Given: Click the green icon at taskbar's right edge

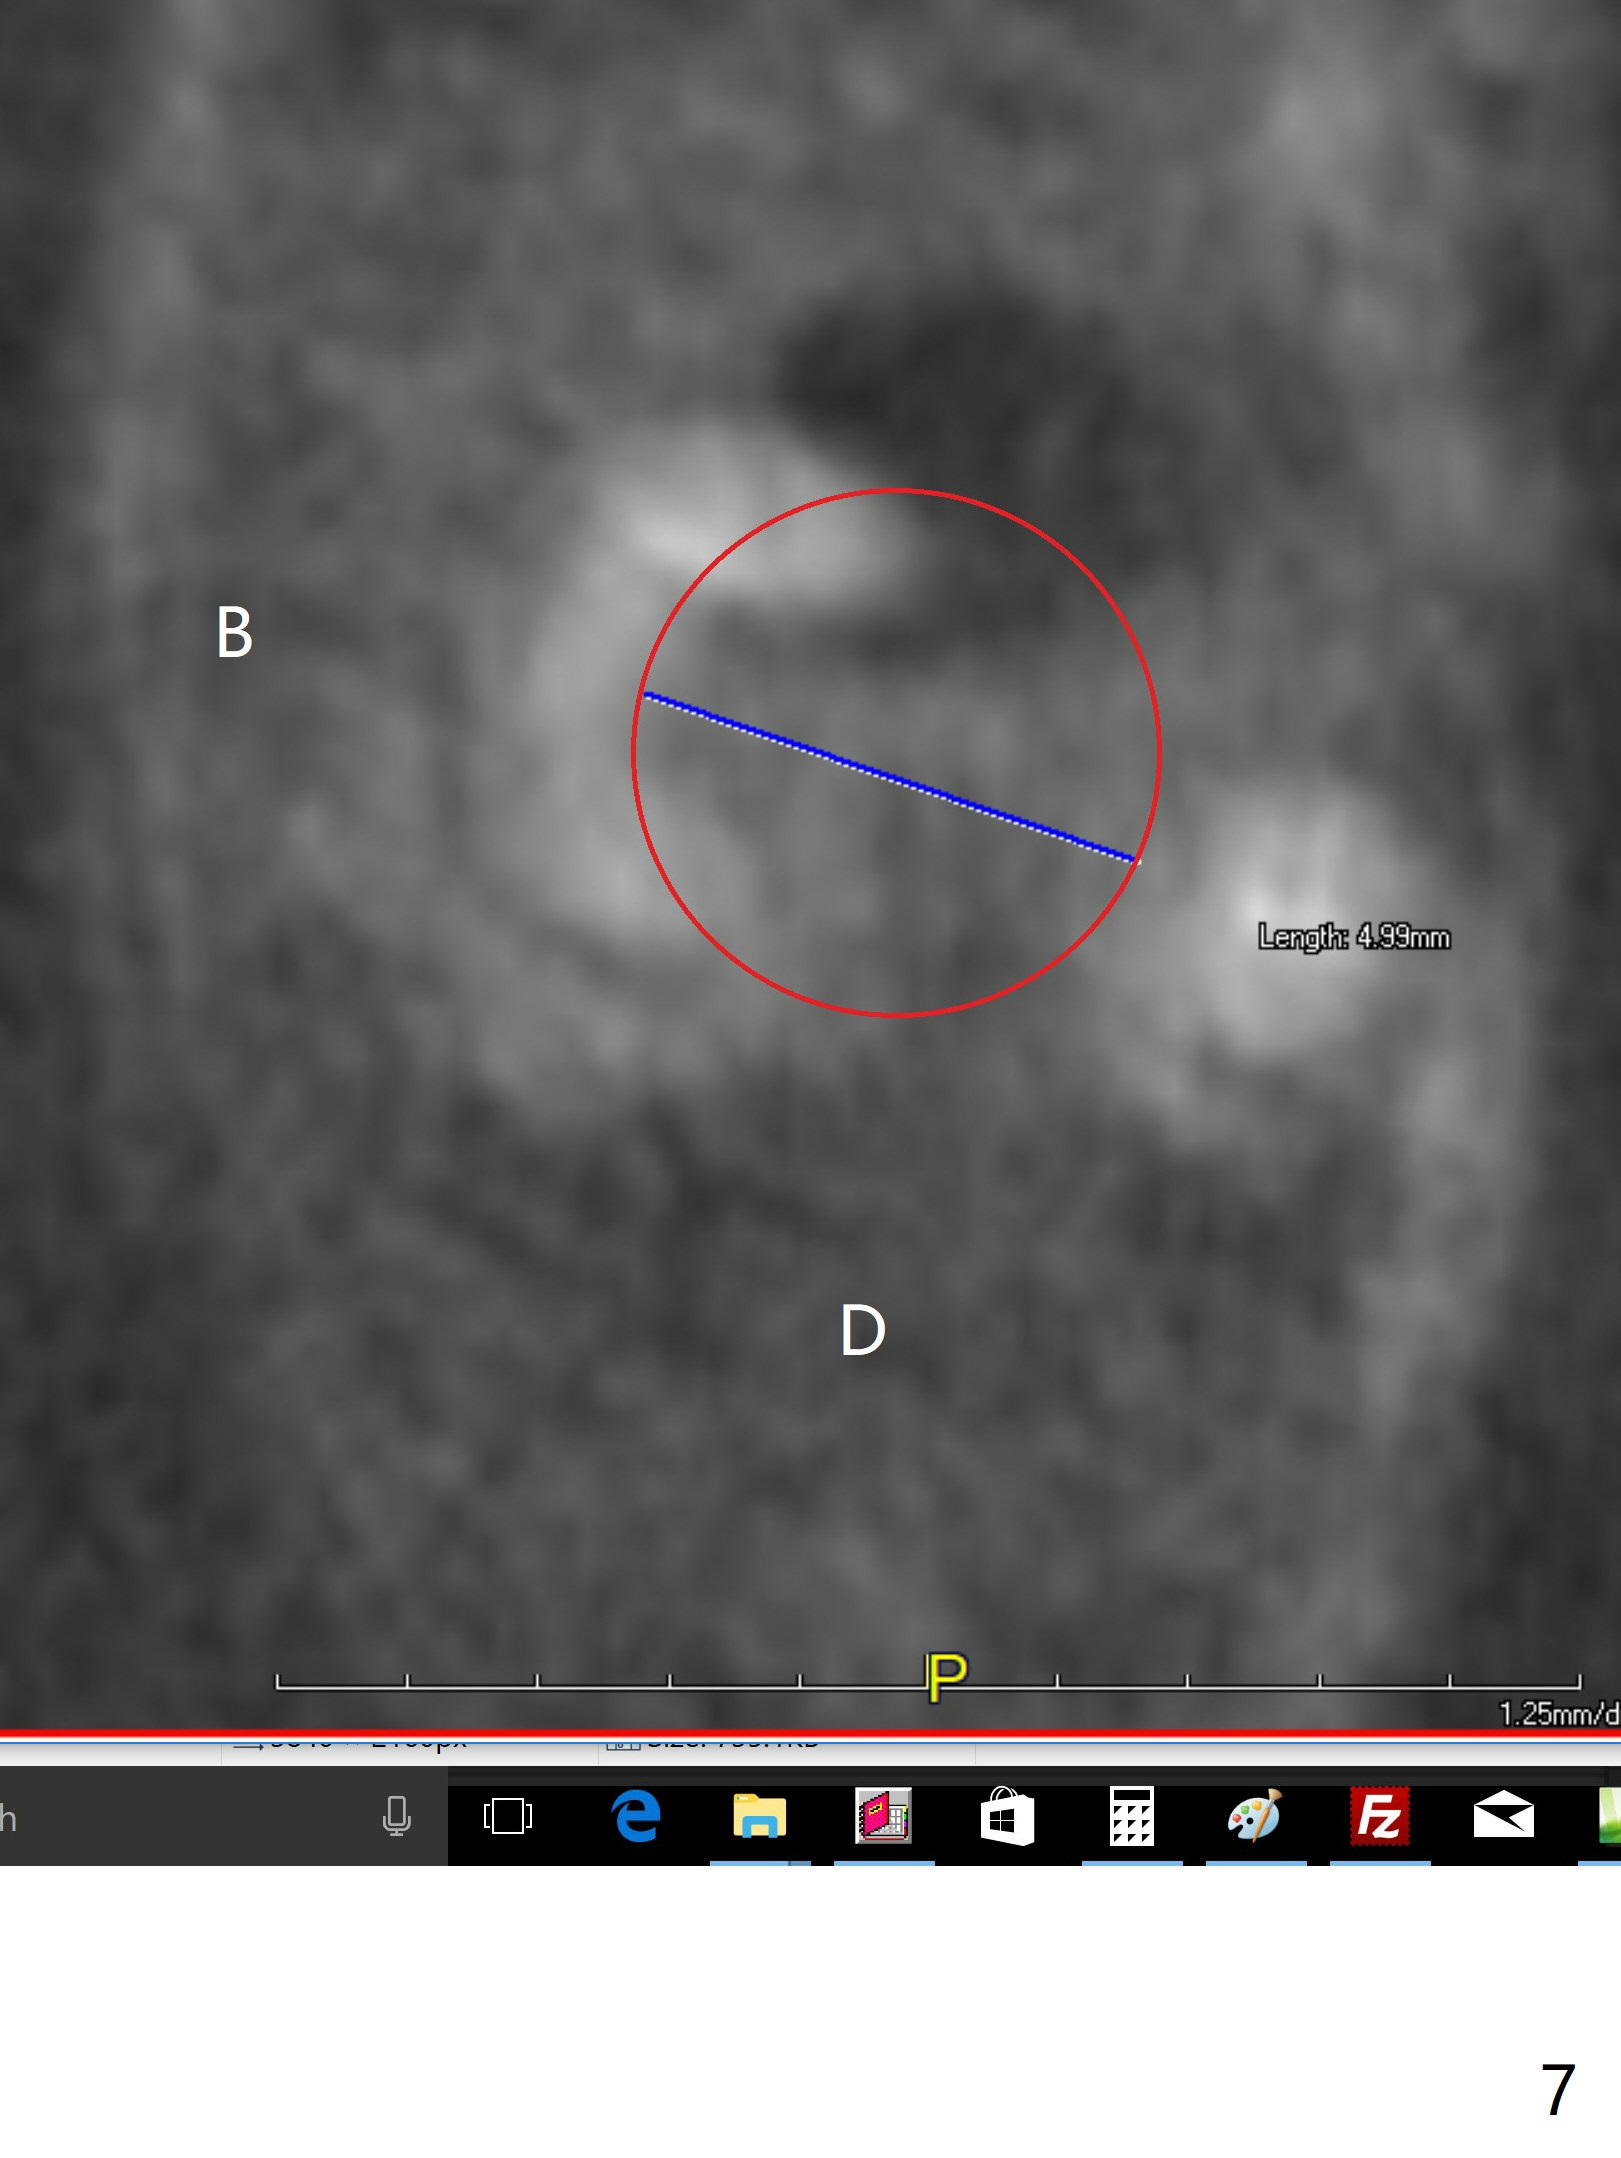Looking at the screenshot, I should click(1609, 1816).
